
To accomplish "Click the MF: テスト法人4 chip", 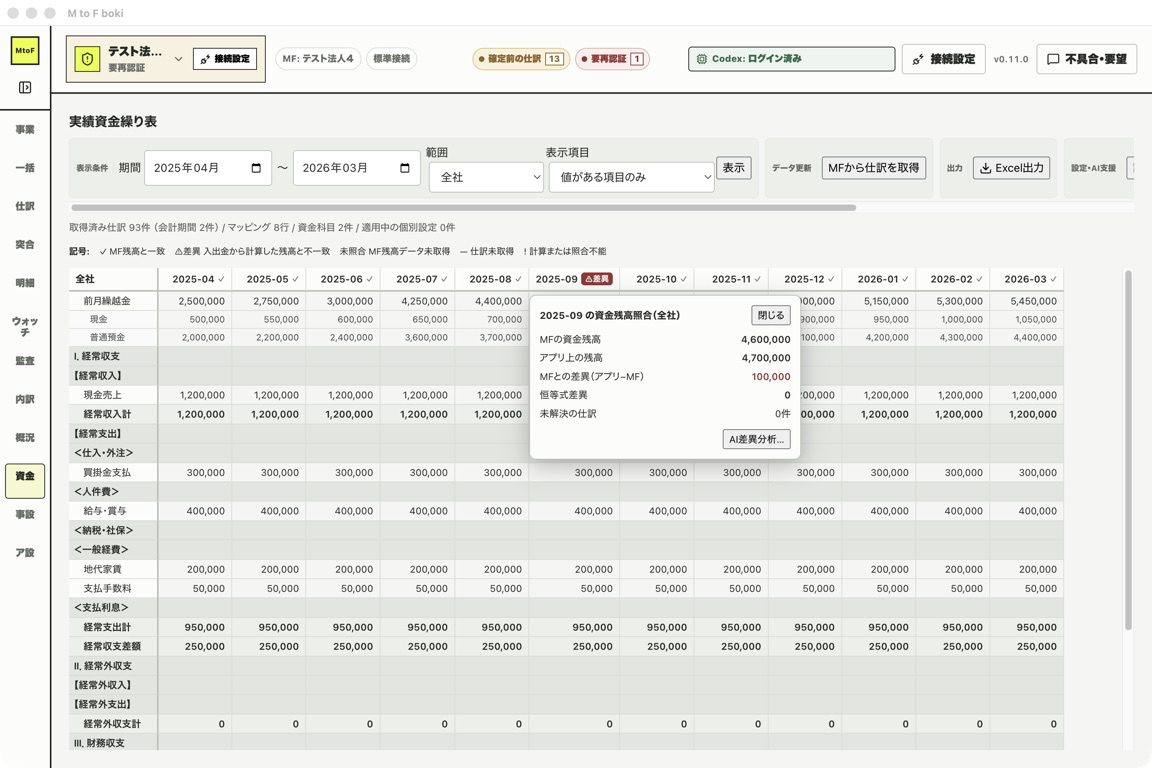I will 318,59.
